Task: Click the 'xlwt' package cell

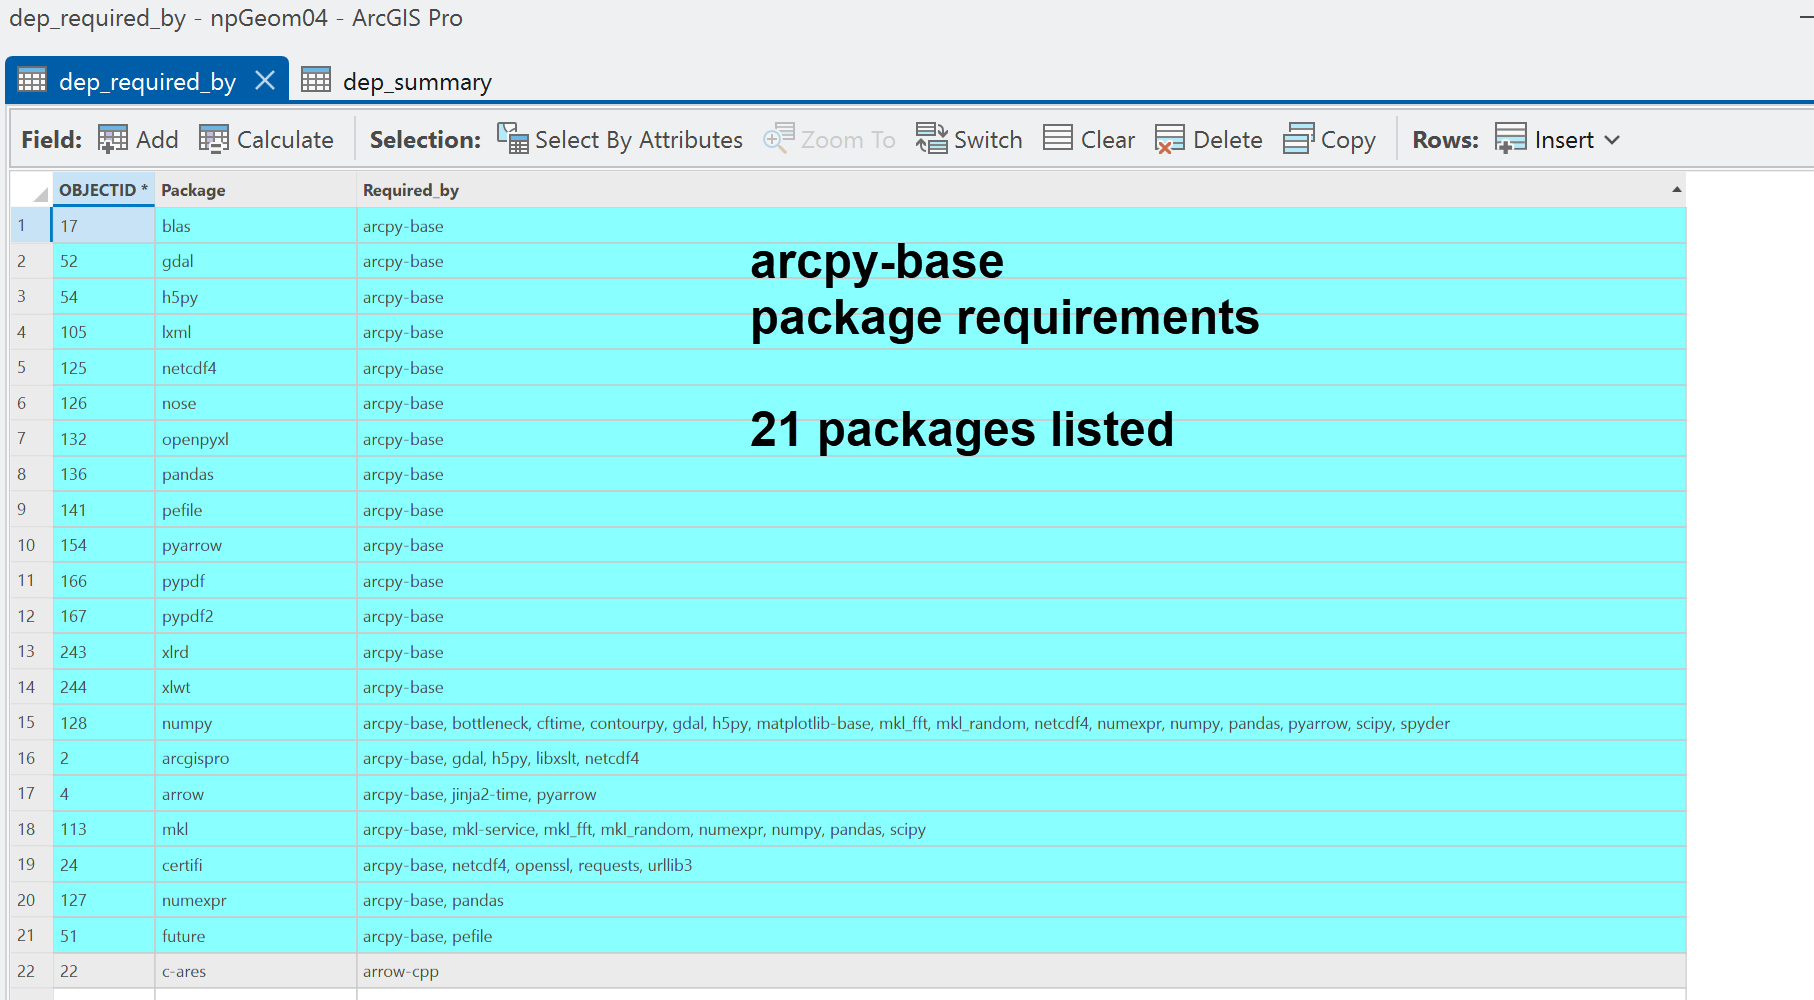Action: (256, 687)
